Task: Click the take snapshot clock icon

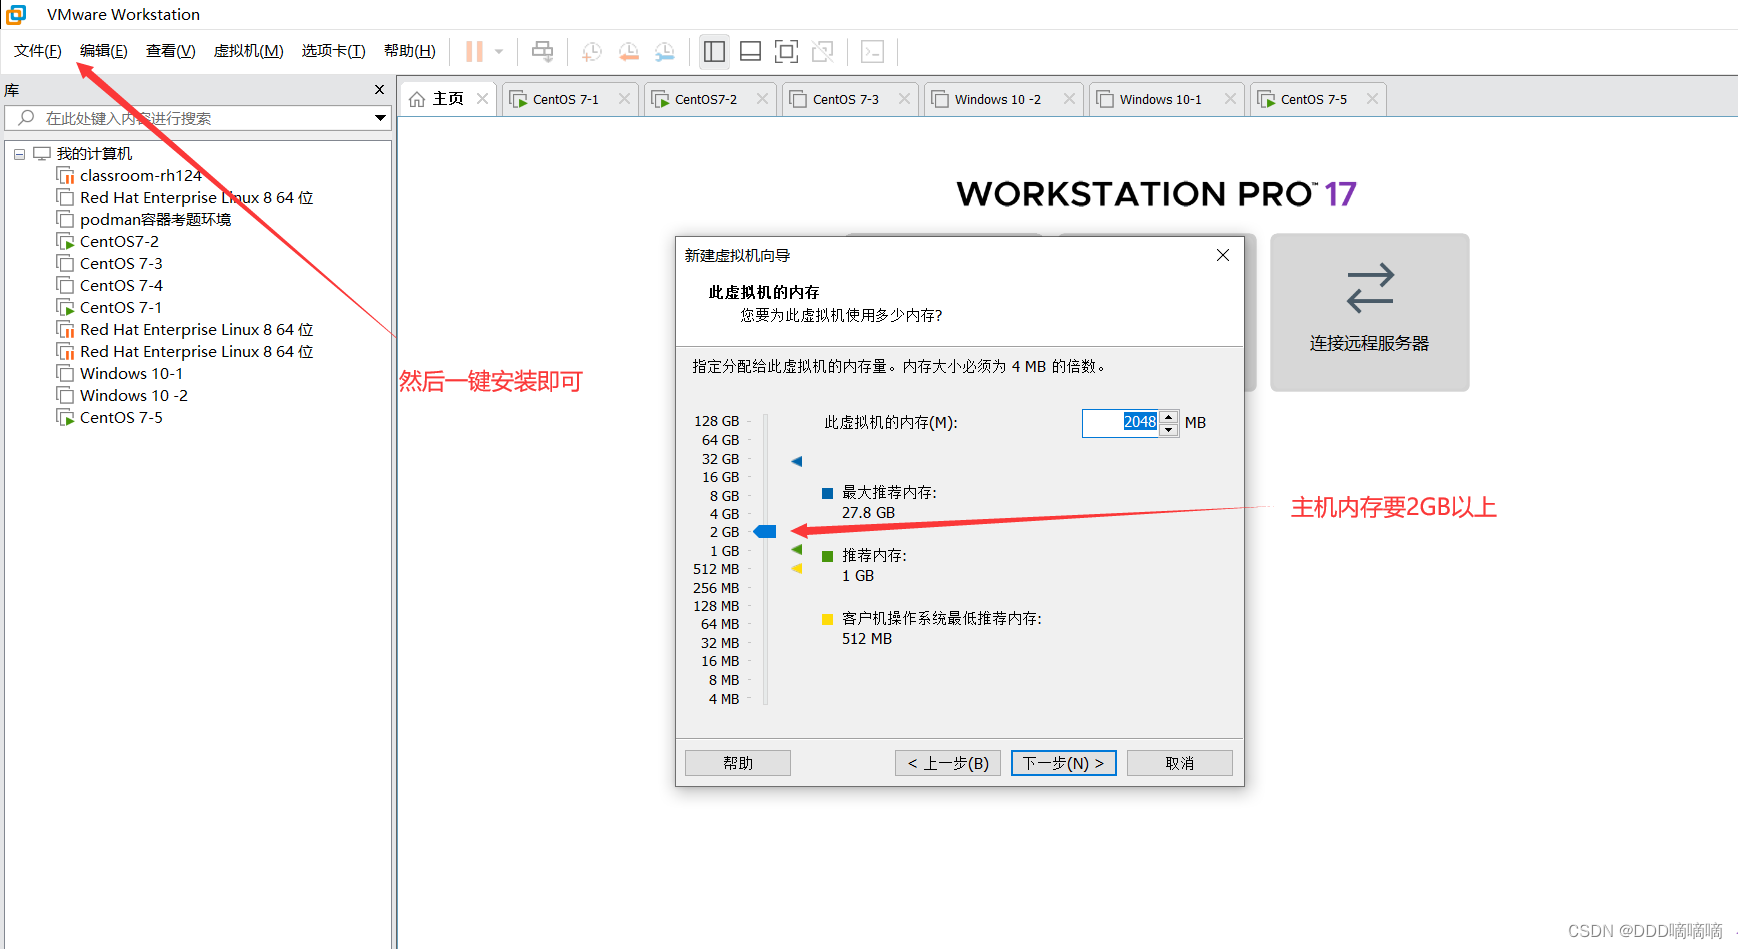Action: point(592,51)
